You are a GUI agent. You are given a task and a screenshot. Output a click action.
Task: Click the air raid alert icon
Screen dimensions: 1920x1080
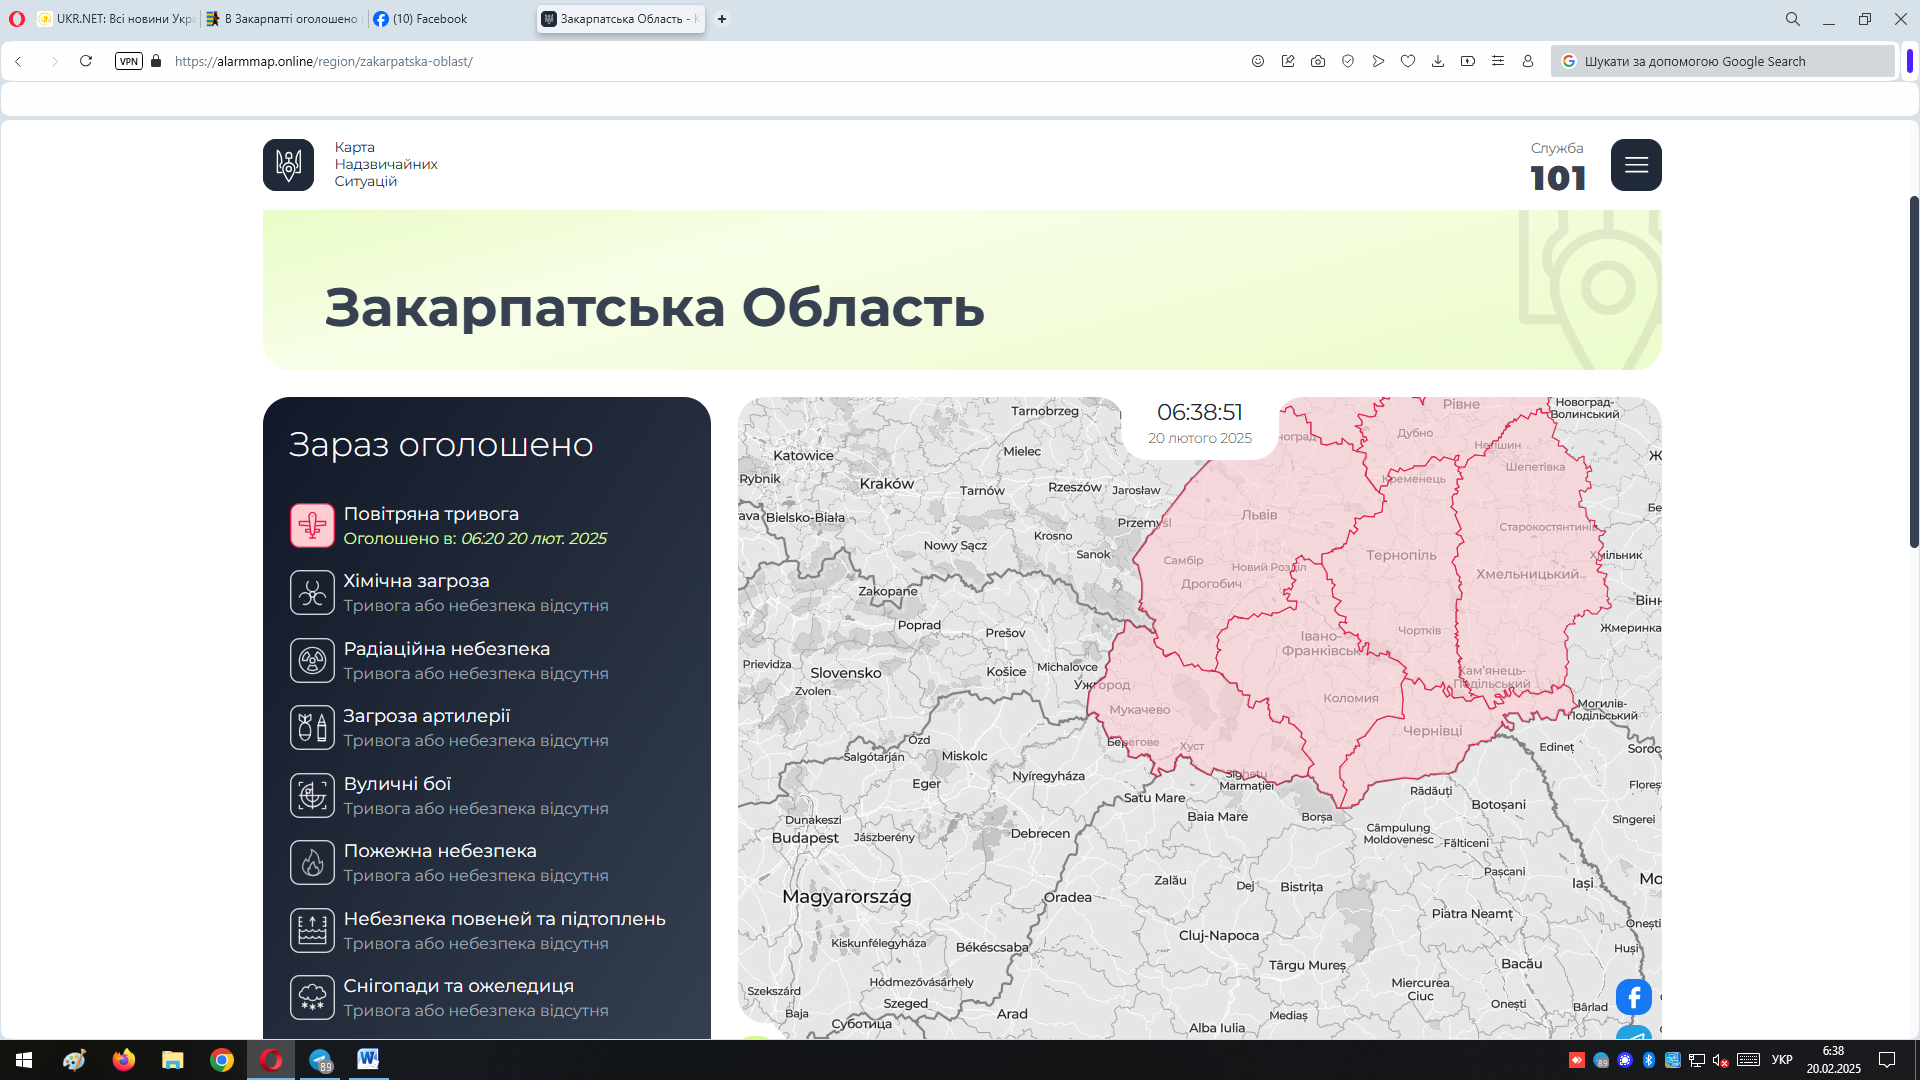pyautogui.click(x=312, y=525)
